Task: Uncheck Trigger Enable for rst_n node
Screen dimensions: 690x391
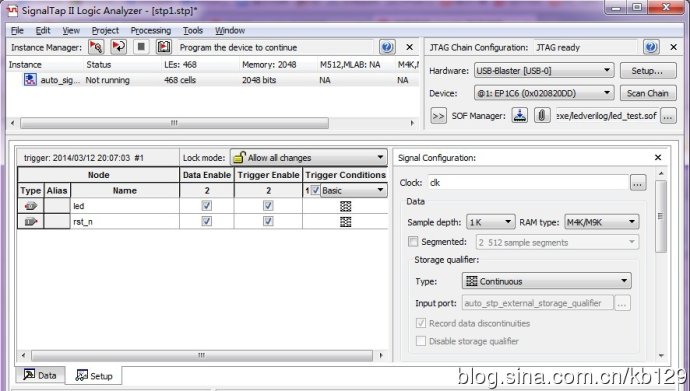Action: (x=268, y=221)
